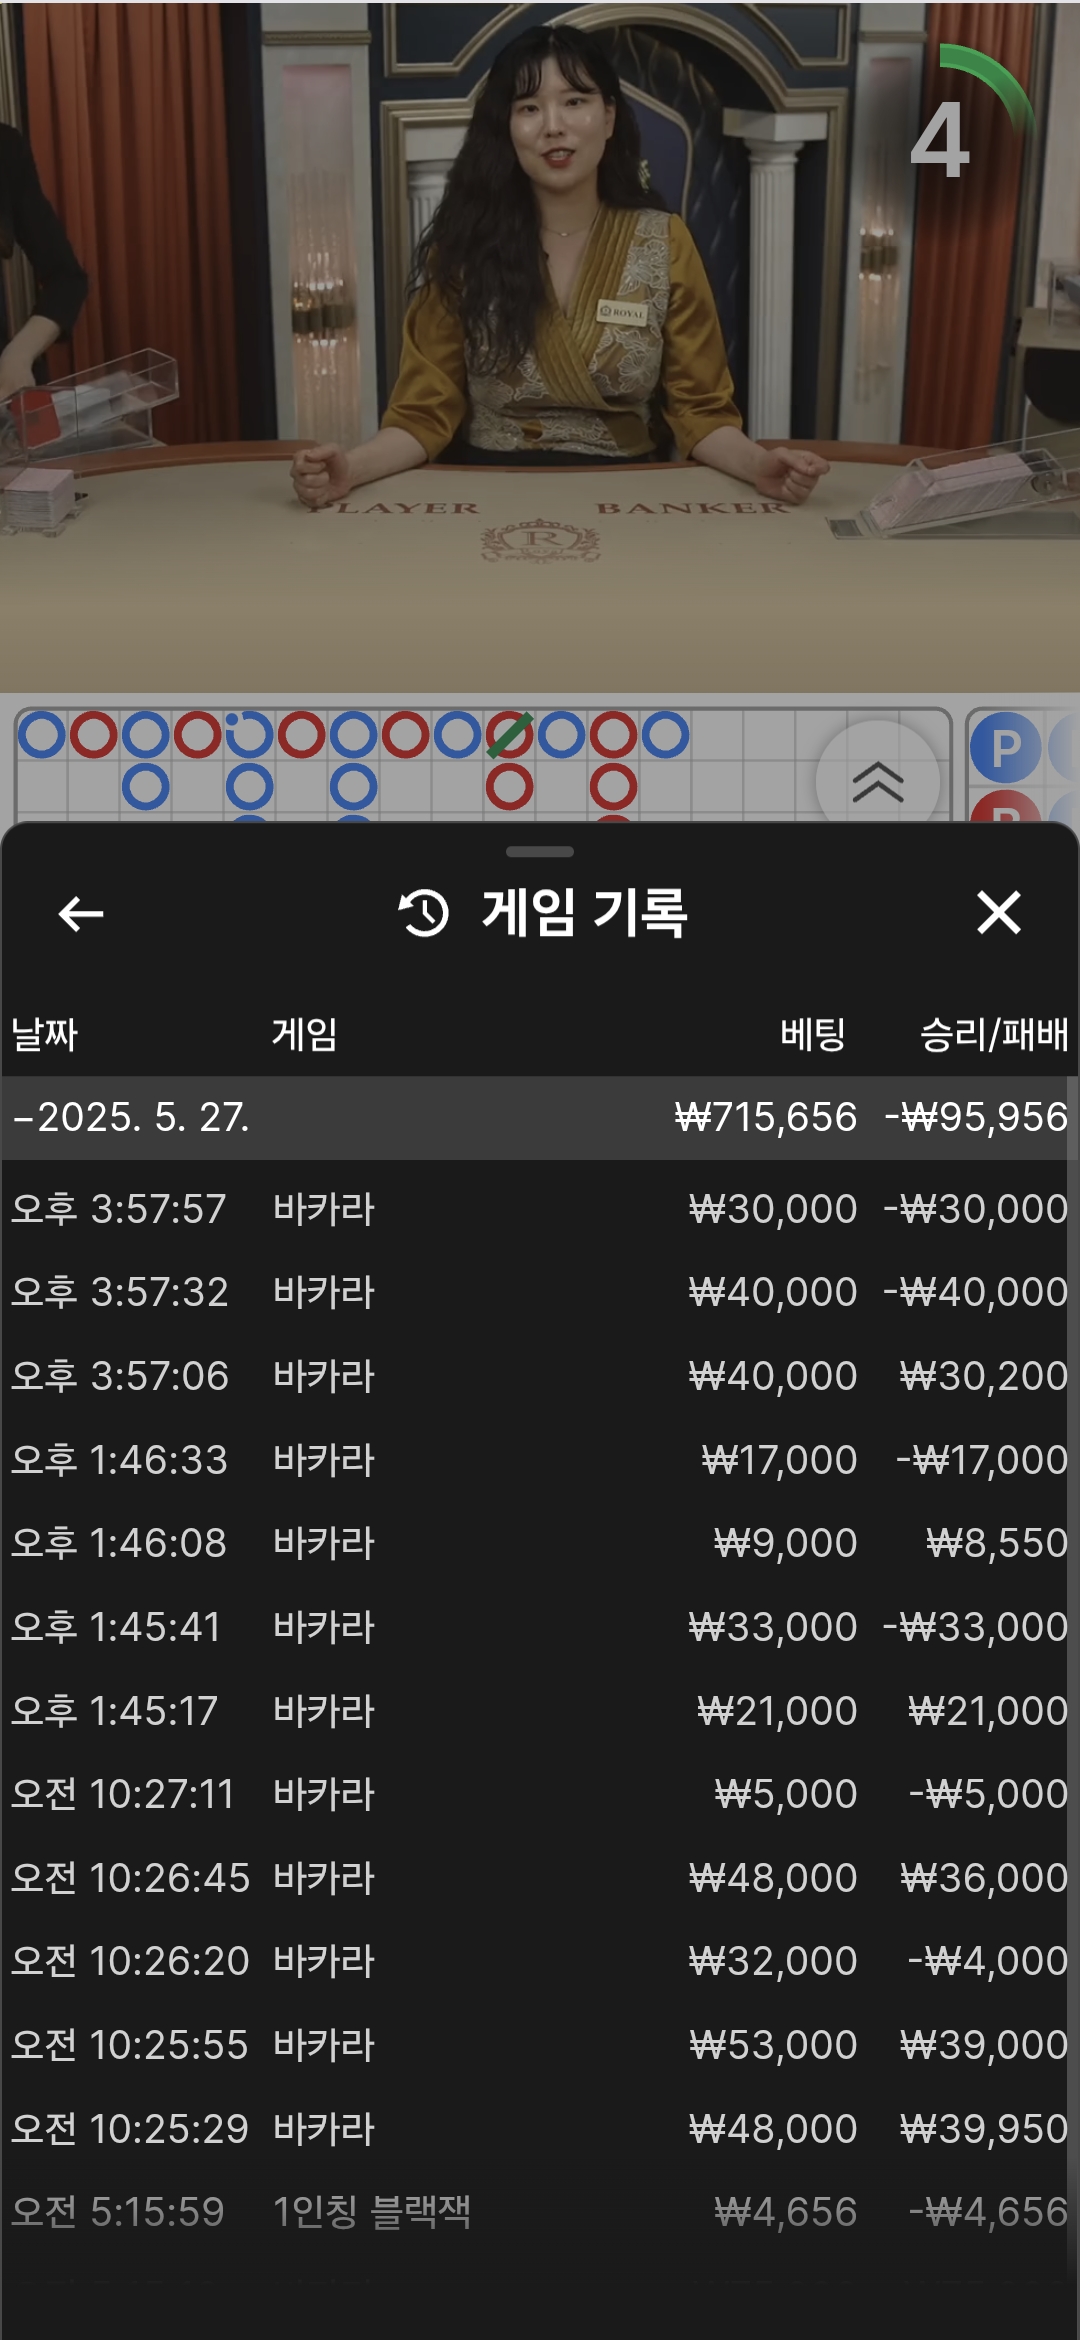Tap the countdown timer showing 4
This screenshot has height=2340, width=1080.
click(940, 140)
